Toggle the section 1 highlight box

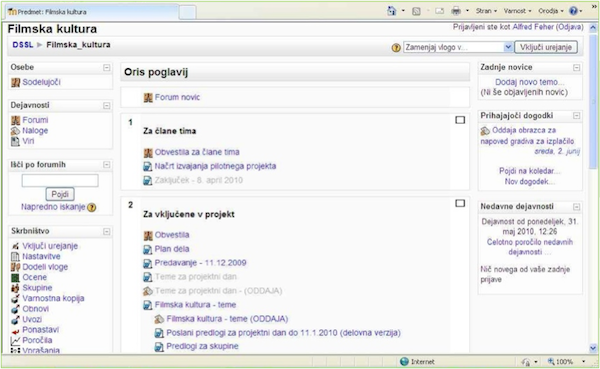[460, 120]
